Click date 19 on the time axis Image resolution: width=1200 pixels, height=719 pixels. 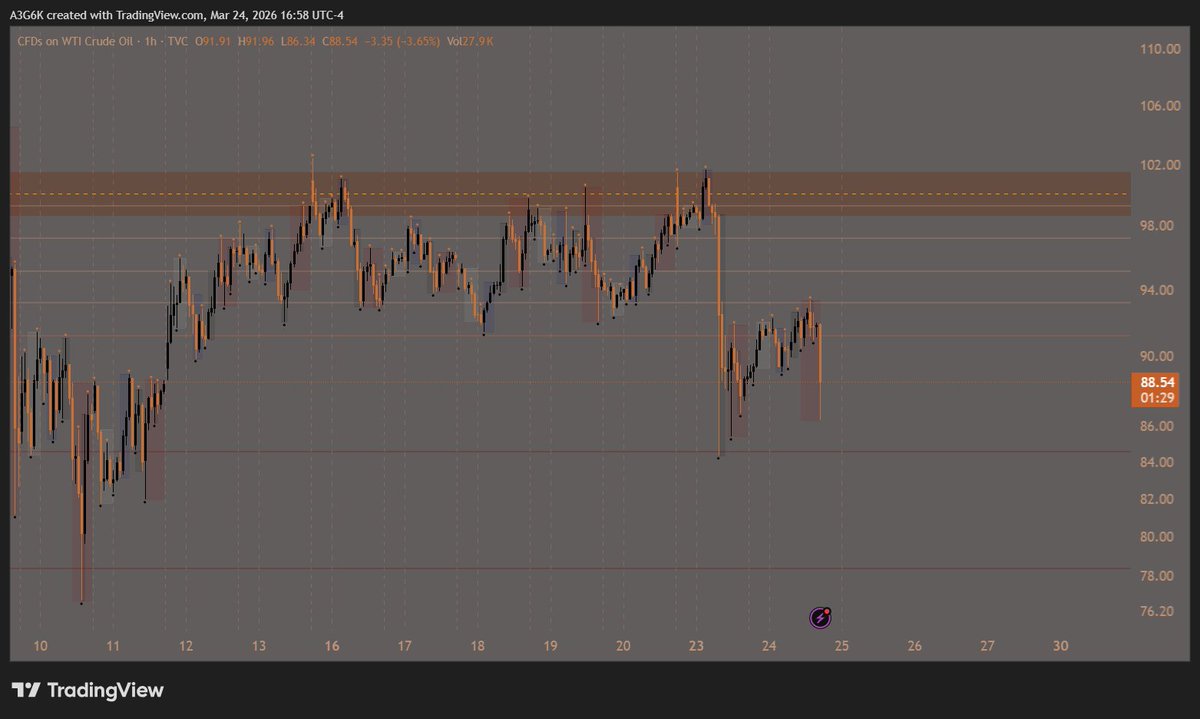coord(550,646)
